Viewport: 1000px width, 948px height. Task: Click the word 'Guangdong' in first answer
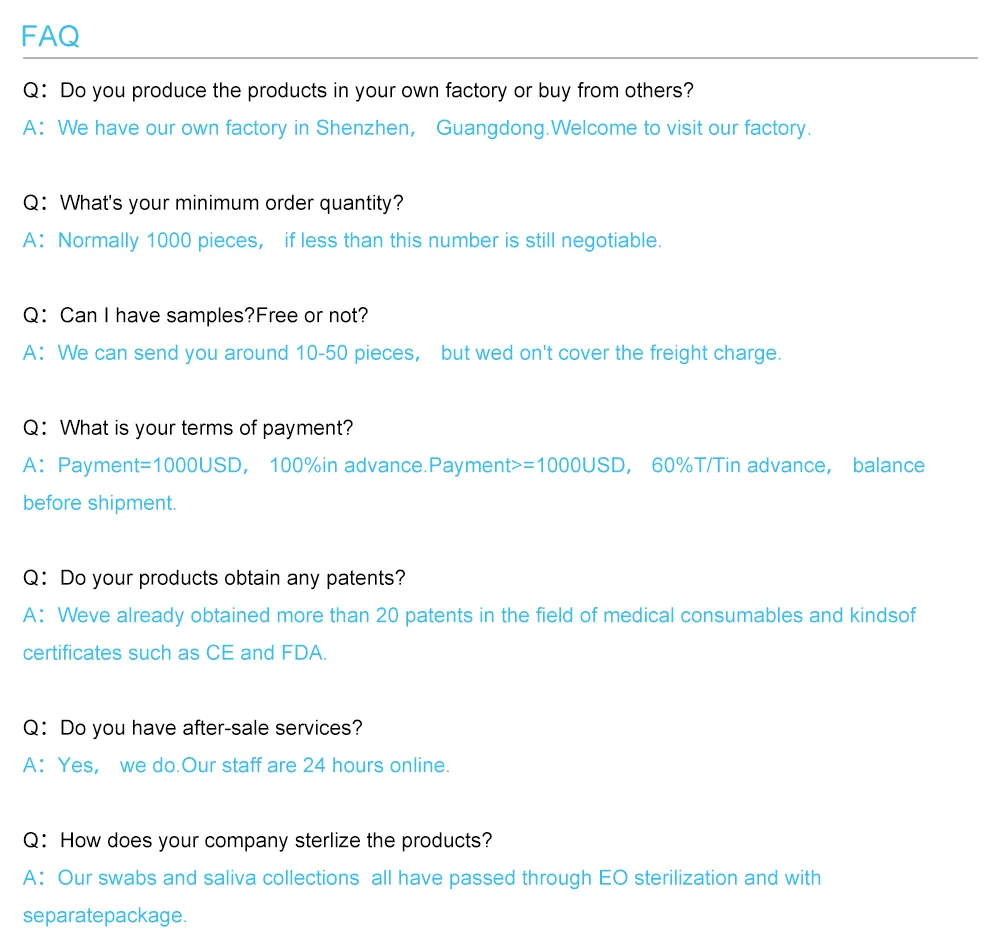point(491,128)
